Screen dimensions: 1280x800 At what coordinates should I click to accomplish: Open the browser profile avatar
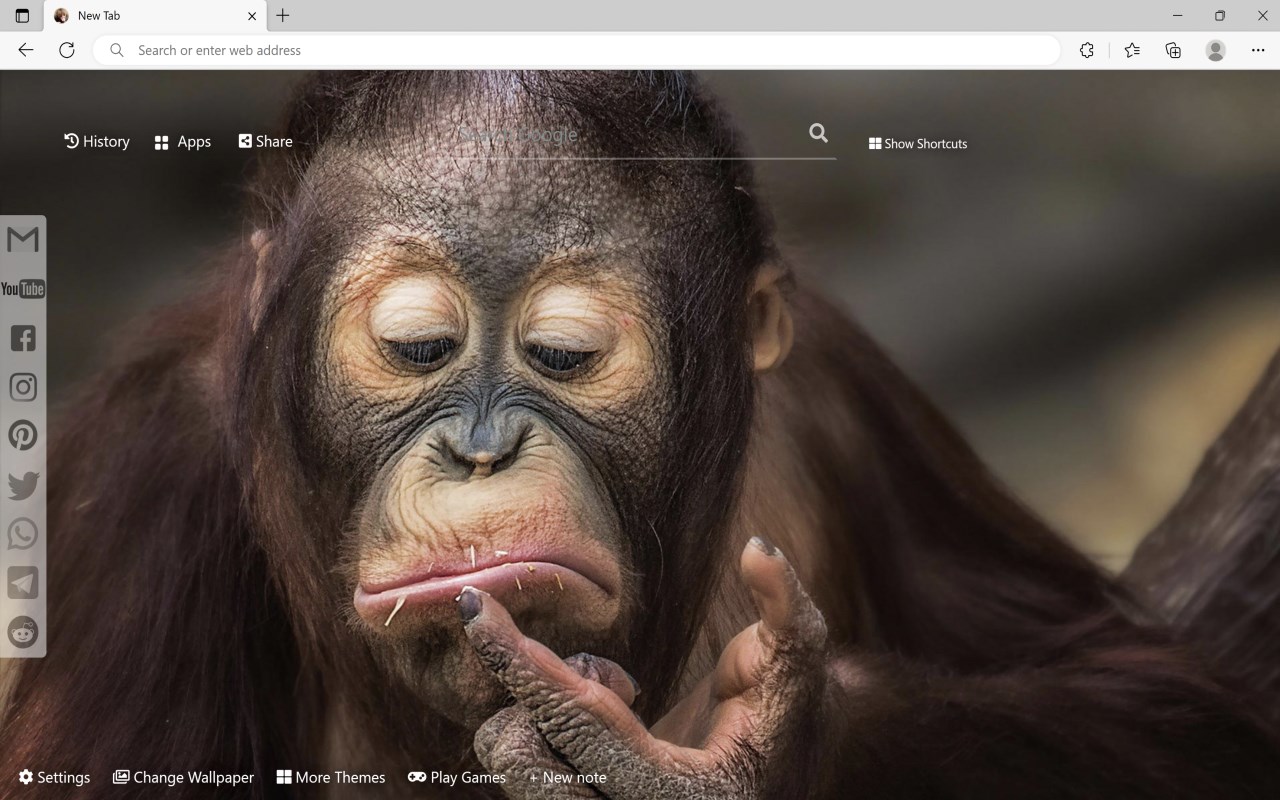1216,50
